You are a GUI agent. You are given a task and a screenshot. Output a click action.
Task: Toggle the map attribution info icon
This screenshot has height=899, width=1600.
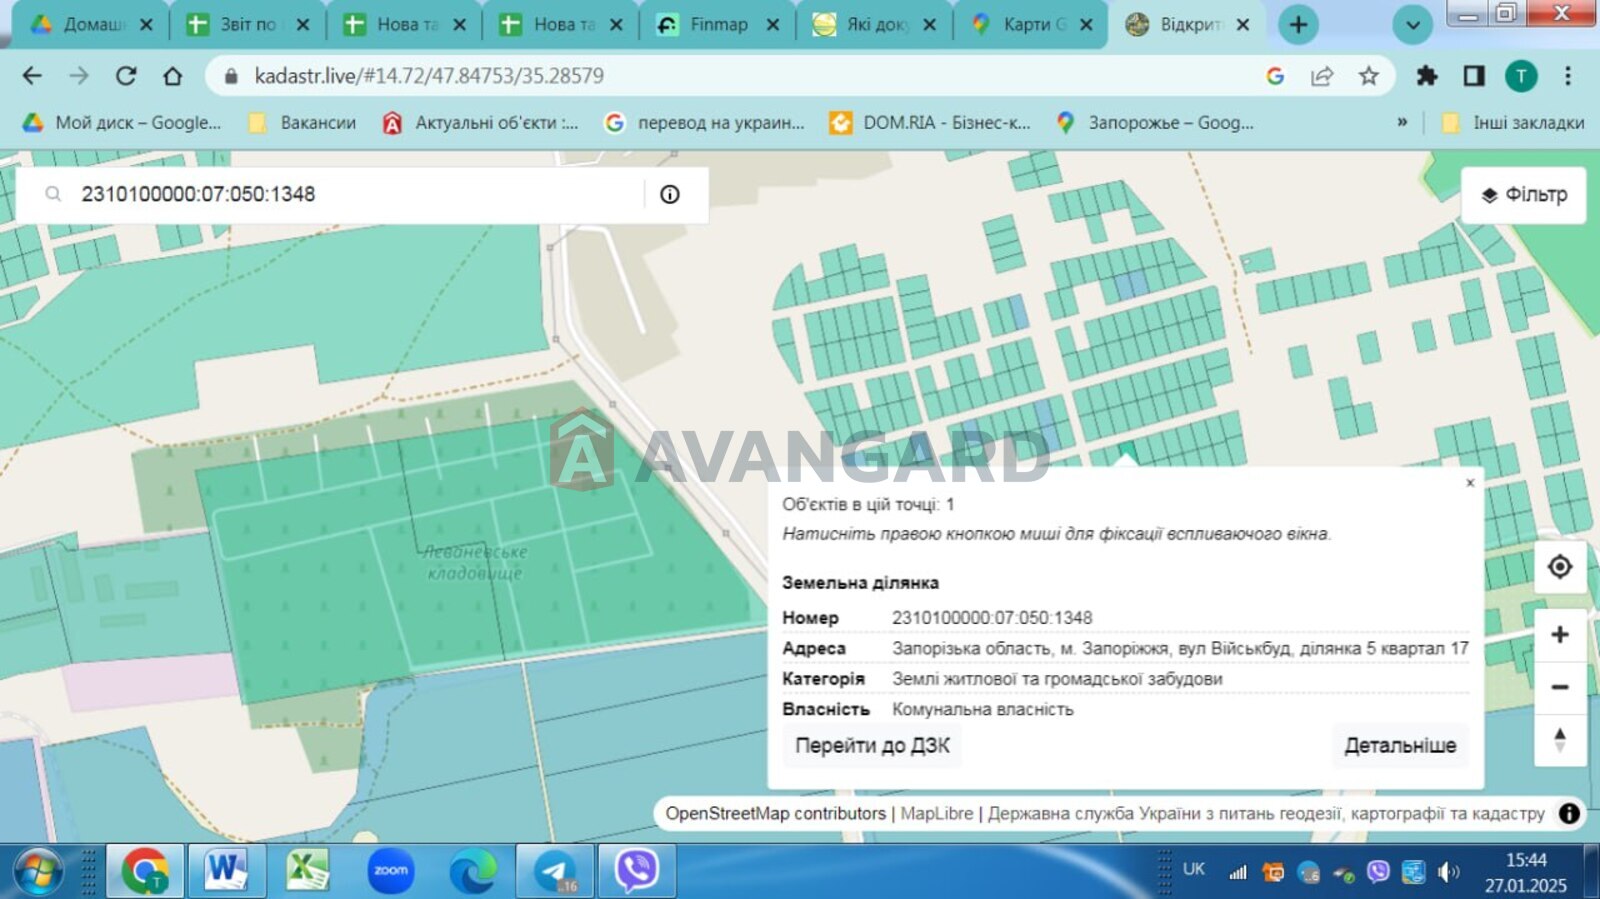(x=1569, y=814)
